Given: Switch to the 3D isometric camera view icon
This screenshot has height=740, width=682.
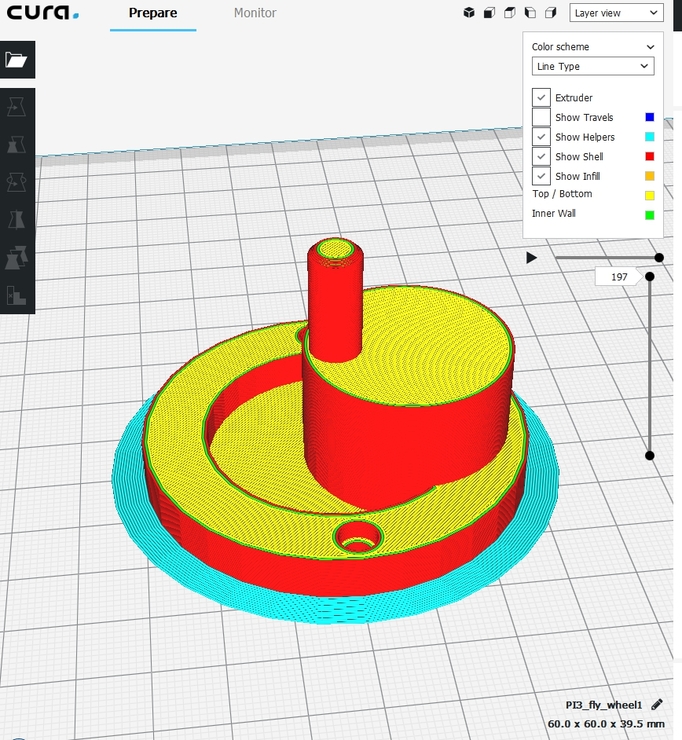Looking at the screenshot, I should pyautogui.click(x=469, y=13).
